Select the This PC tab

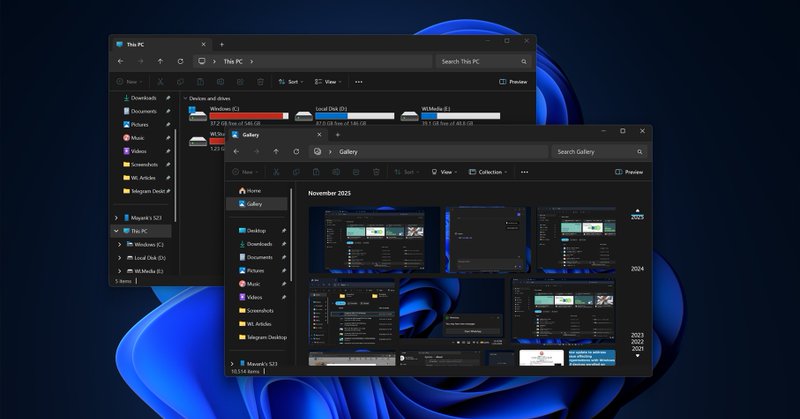click(160, 44)
